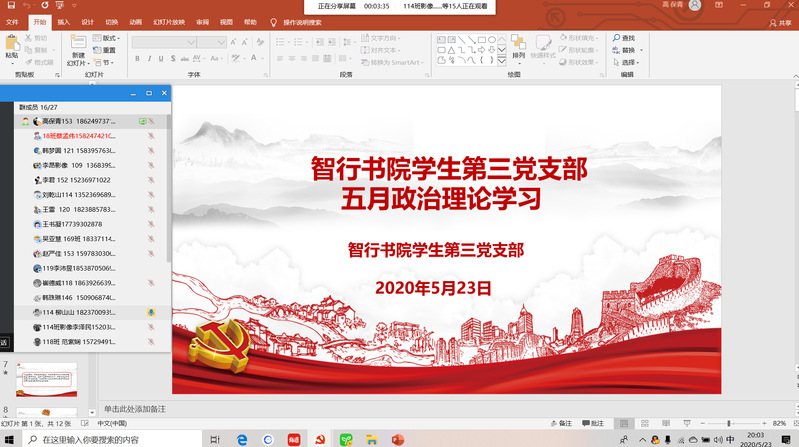Screen dimensions: 799x447
Task: Open the Insert (插入) ribbon tab
Action: click(x=64, y=21)
